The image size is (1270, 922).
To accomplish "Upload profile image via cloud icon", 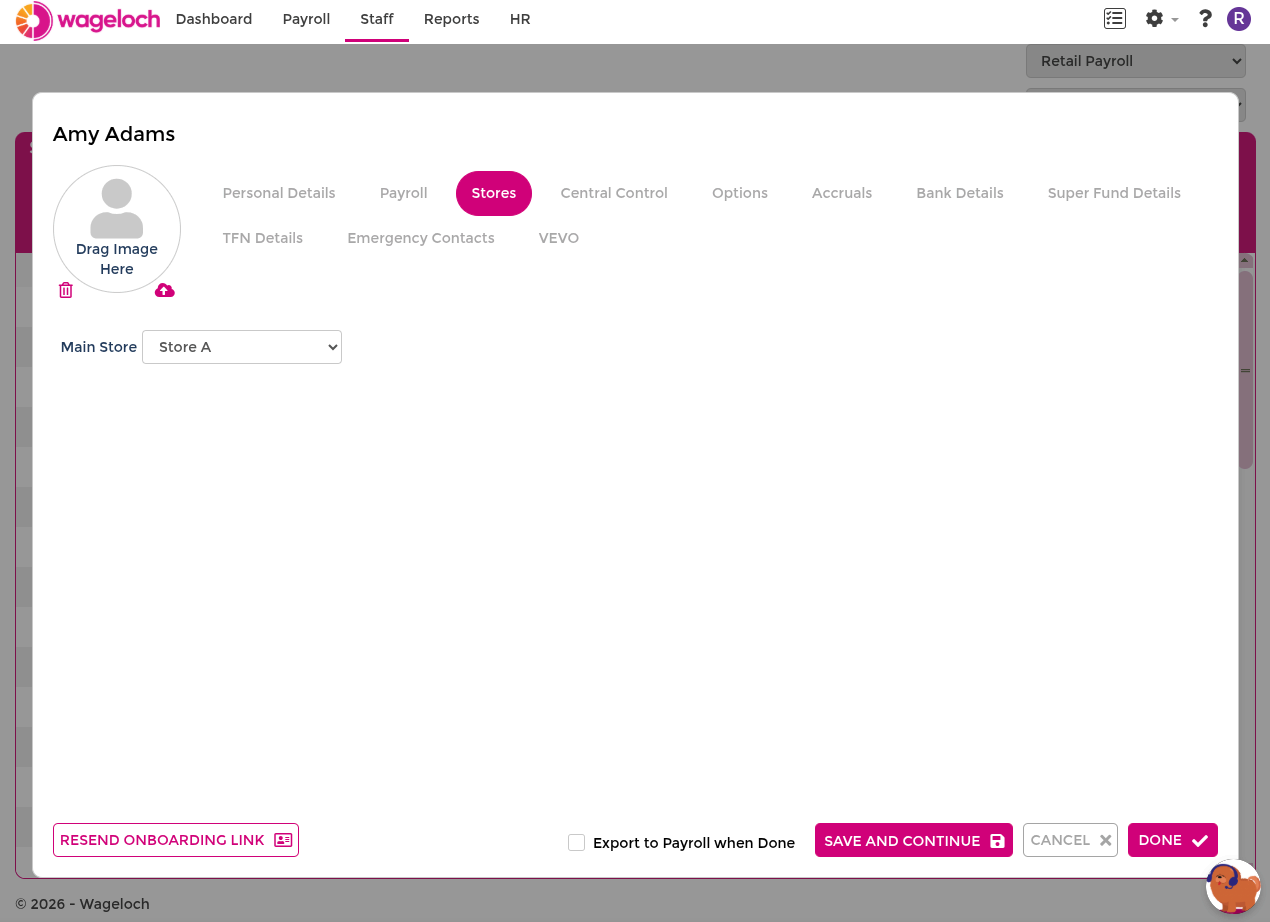I will pos(165,290).
